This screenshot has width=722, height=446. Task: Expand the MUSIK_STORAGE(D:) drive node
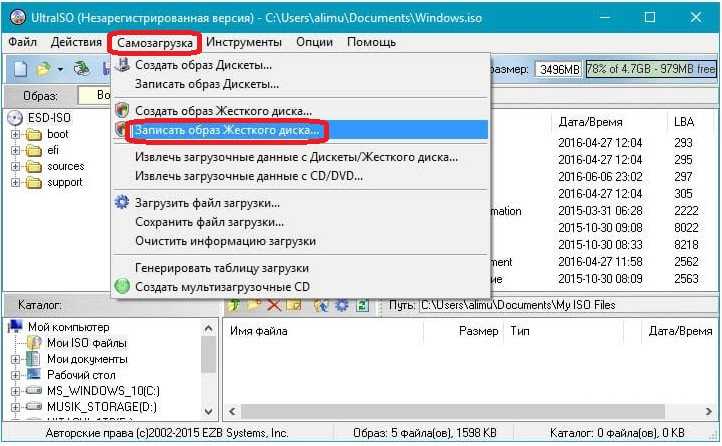[x=15, y=407]
